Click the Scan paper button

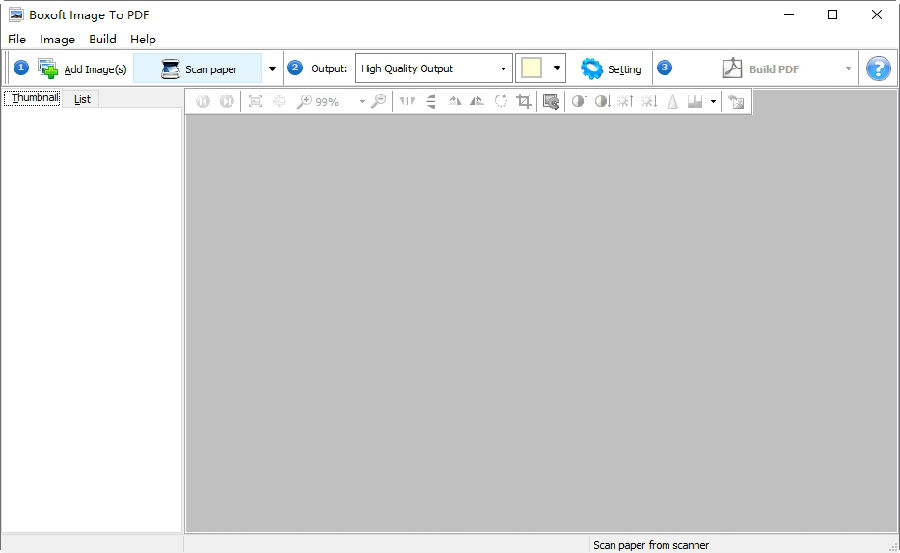(198, 68)
